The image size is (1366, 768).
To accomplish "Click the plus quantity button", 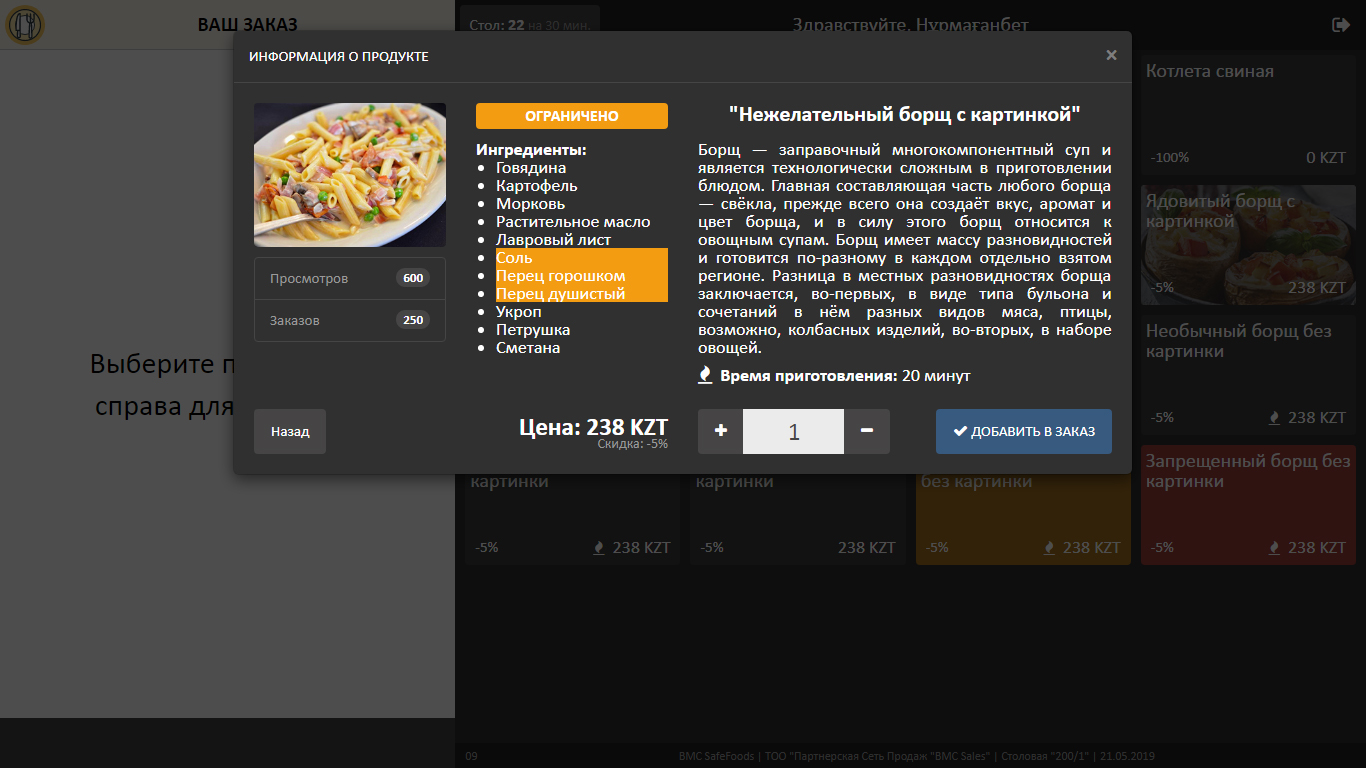I will point(720,431).
